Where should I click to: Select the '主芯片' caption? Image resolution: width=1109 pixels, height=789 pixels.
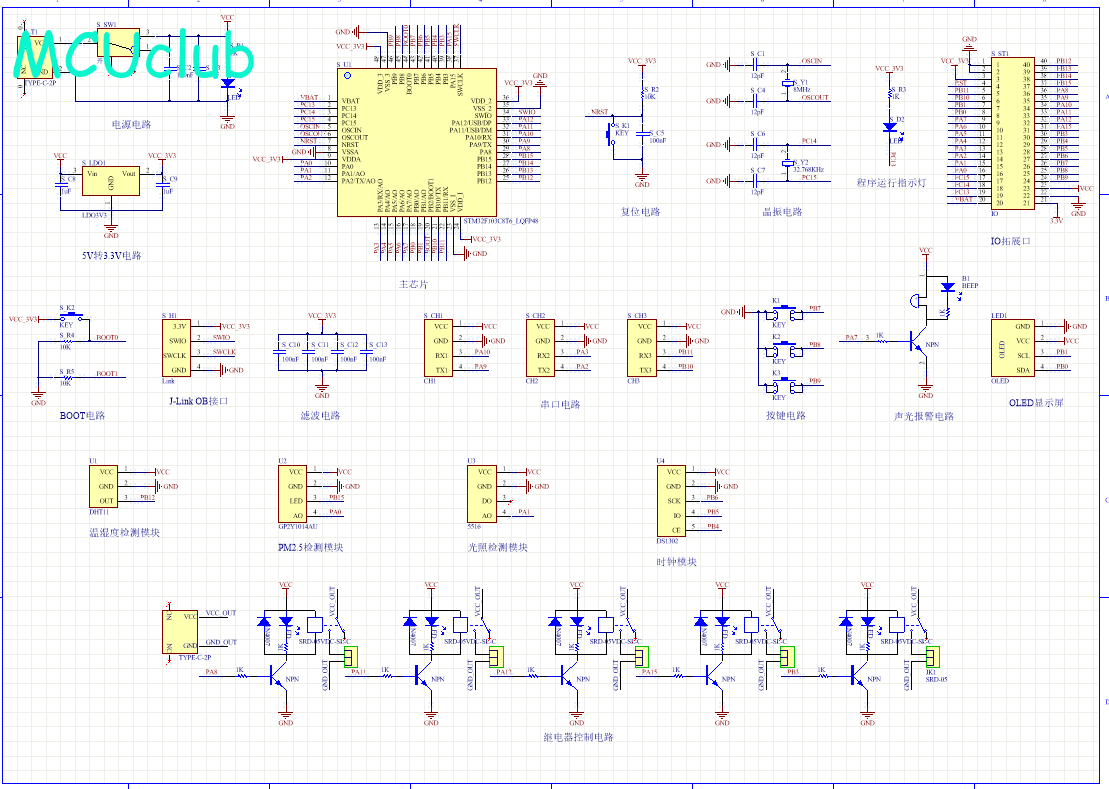414,284
